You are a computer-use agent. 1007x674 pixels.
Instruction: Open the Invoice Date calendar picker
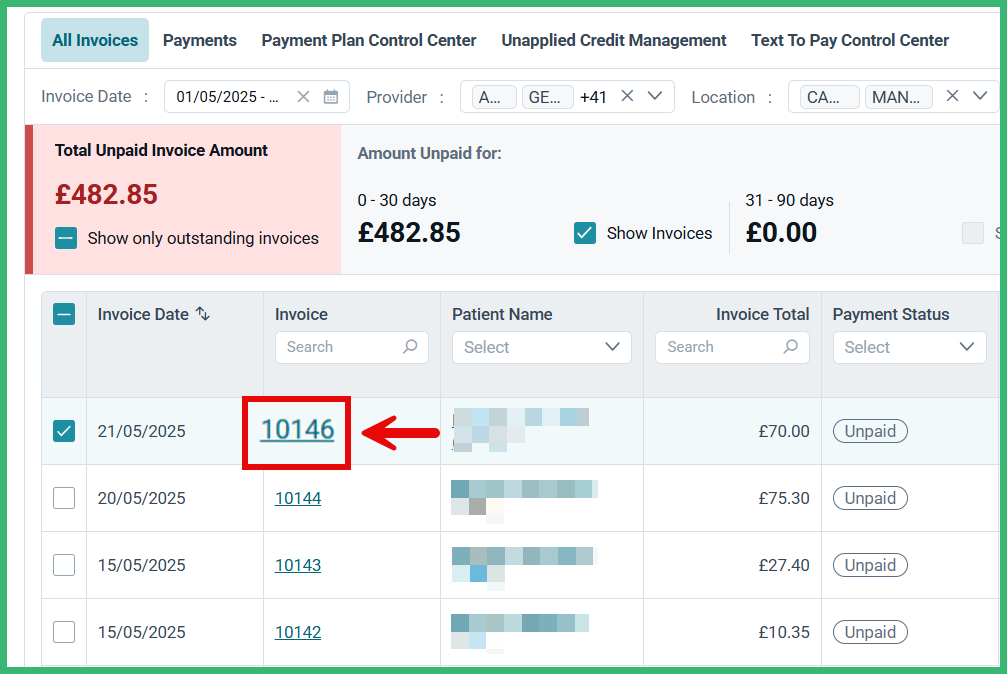coord(330,97)
